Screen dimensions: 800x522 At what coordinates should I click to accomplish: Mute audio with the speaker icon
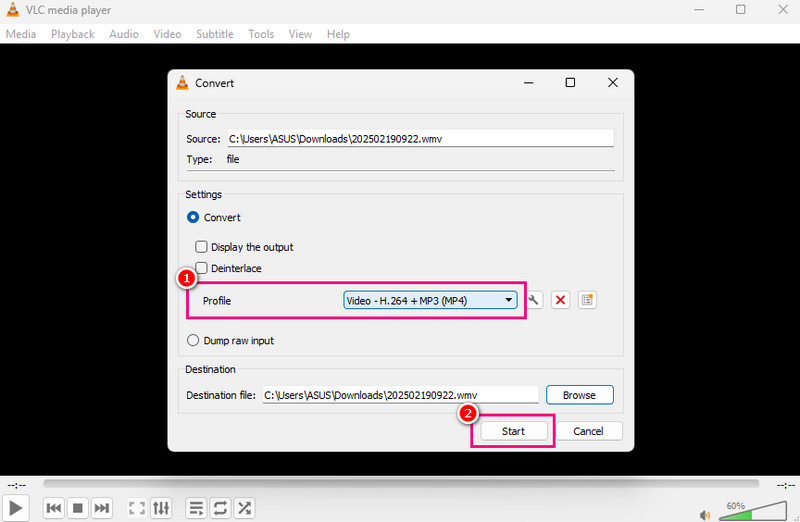[705, 515]
